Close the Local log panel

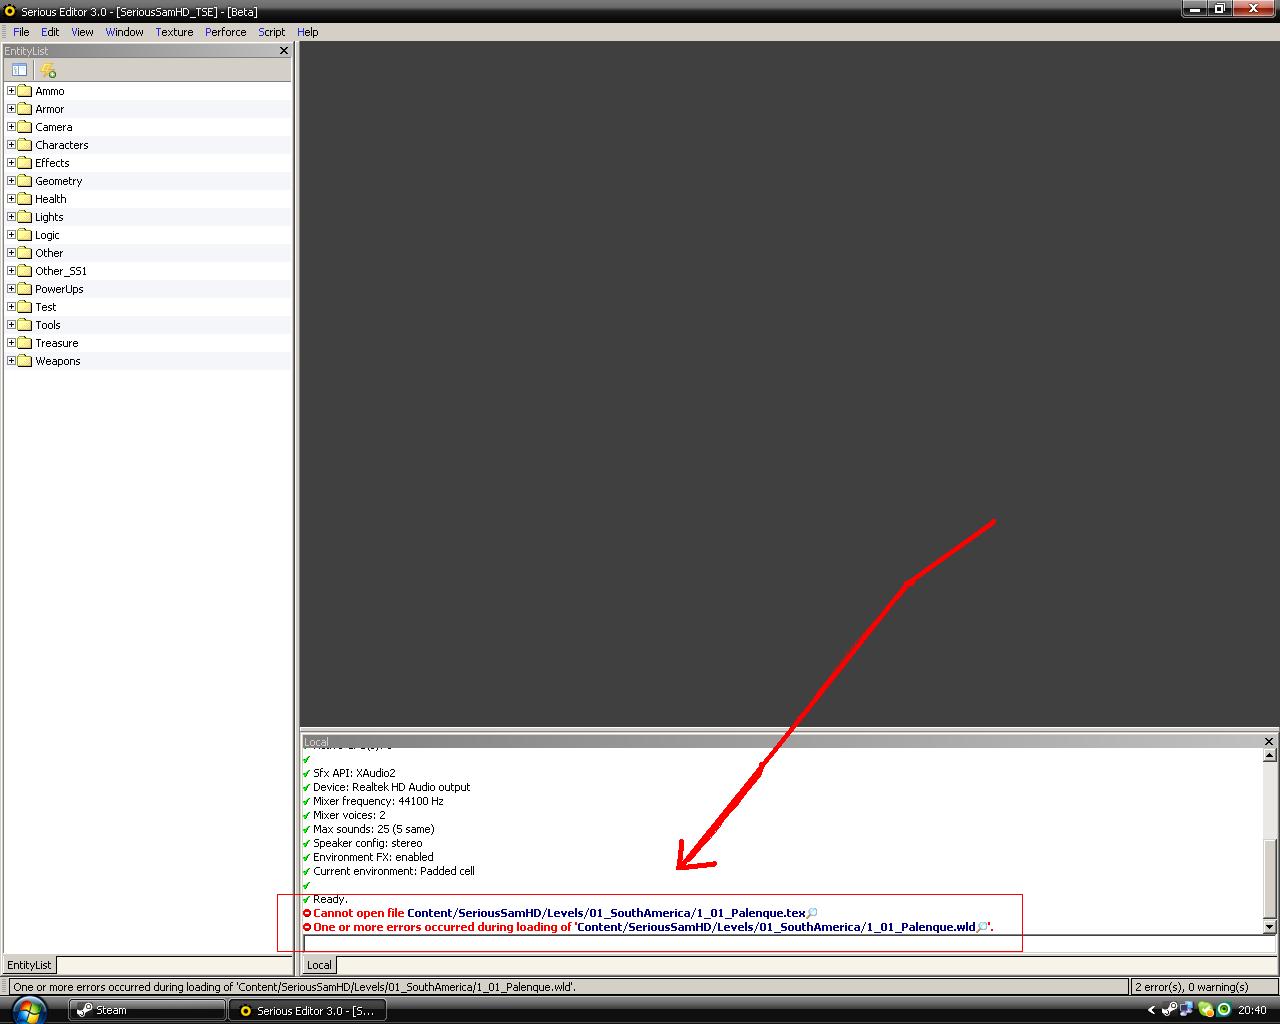[1269, 742]
